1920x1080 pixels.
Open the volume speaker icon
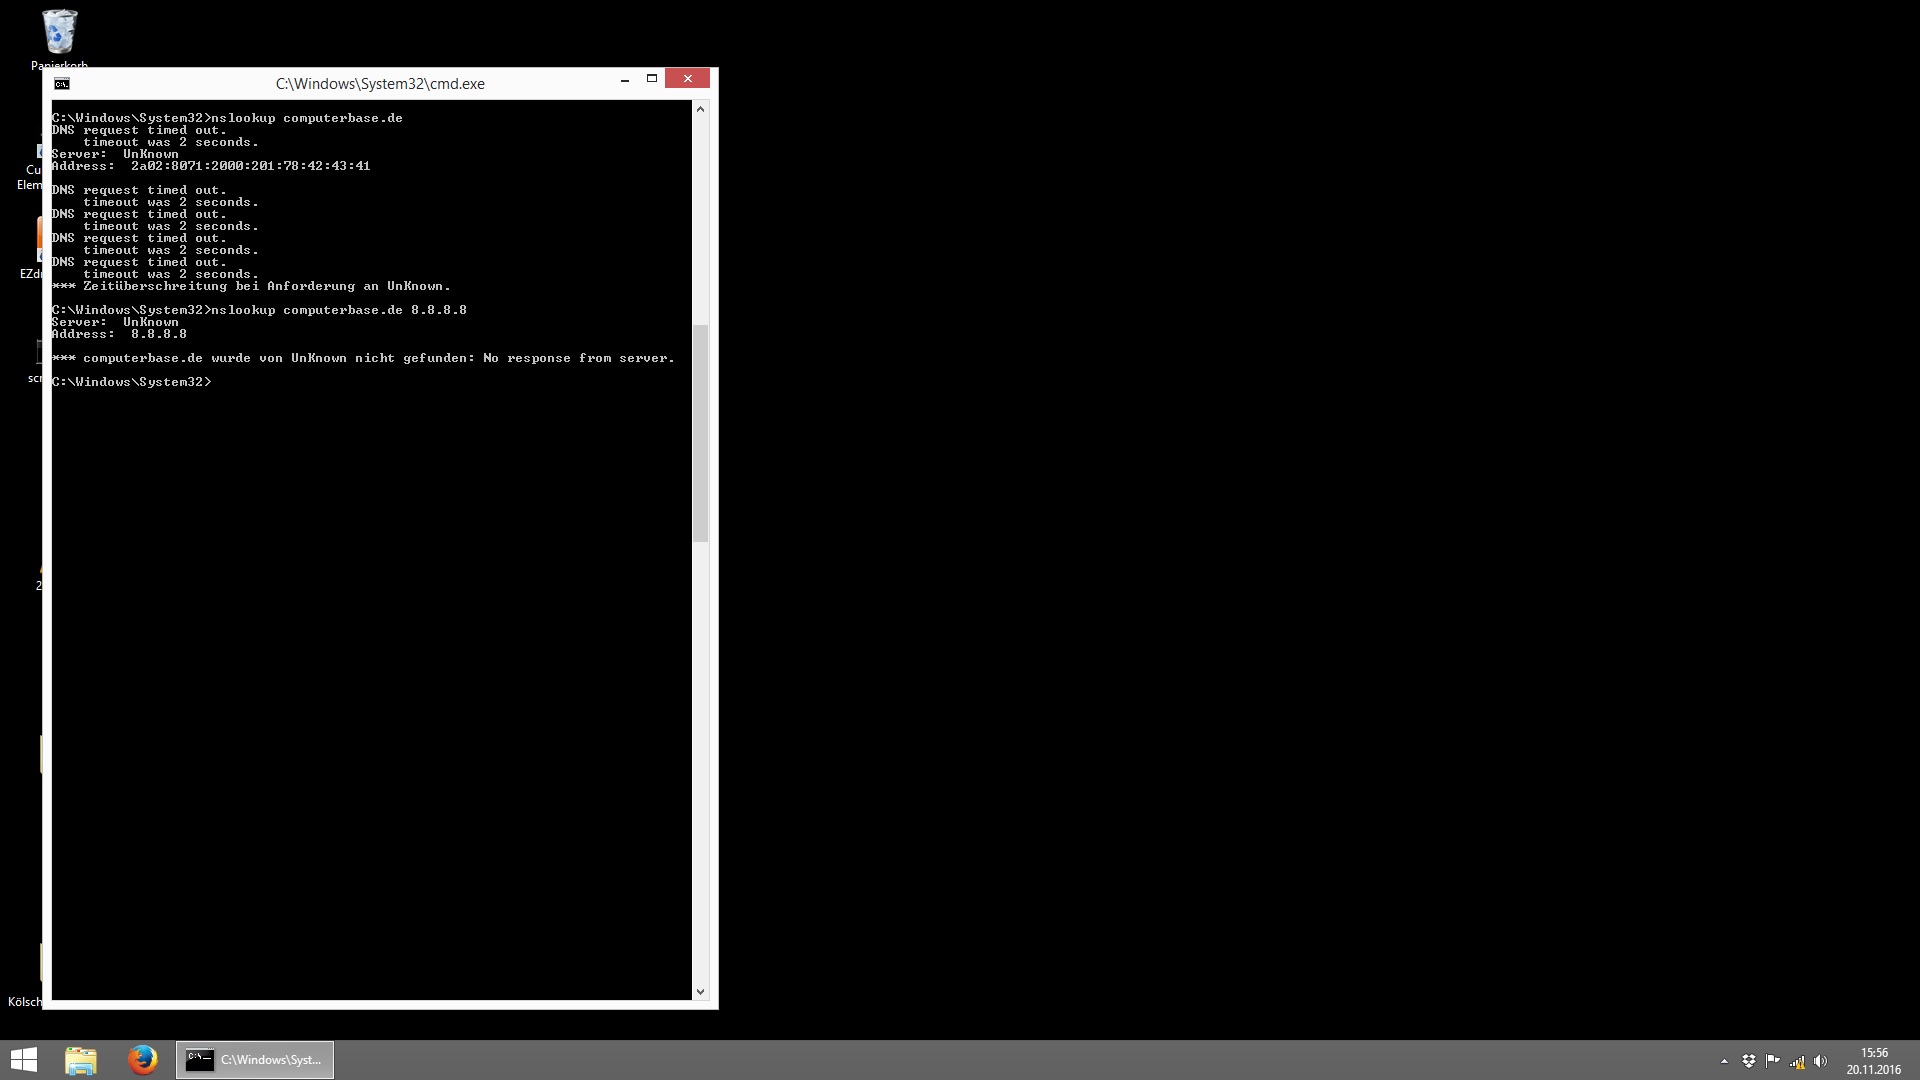coord(1820,1061)
